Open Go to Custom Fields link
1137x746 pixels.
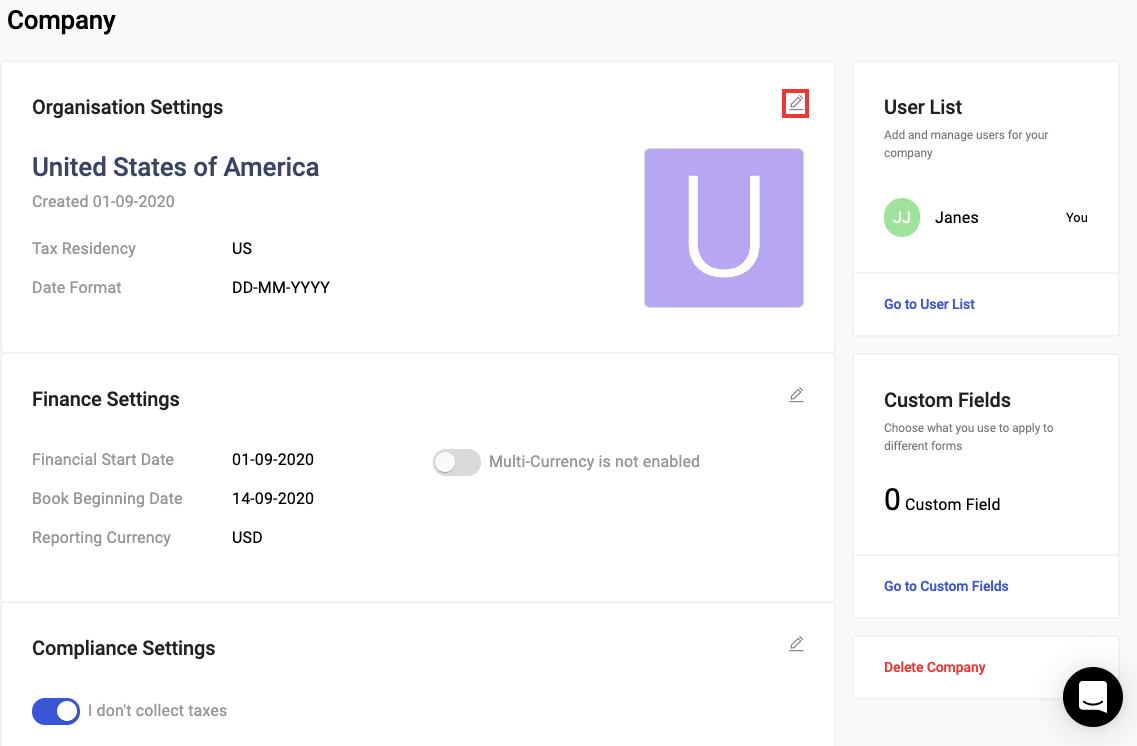[x=946, y=586]
